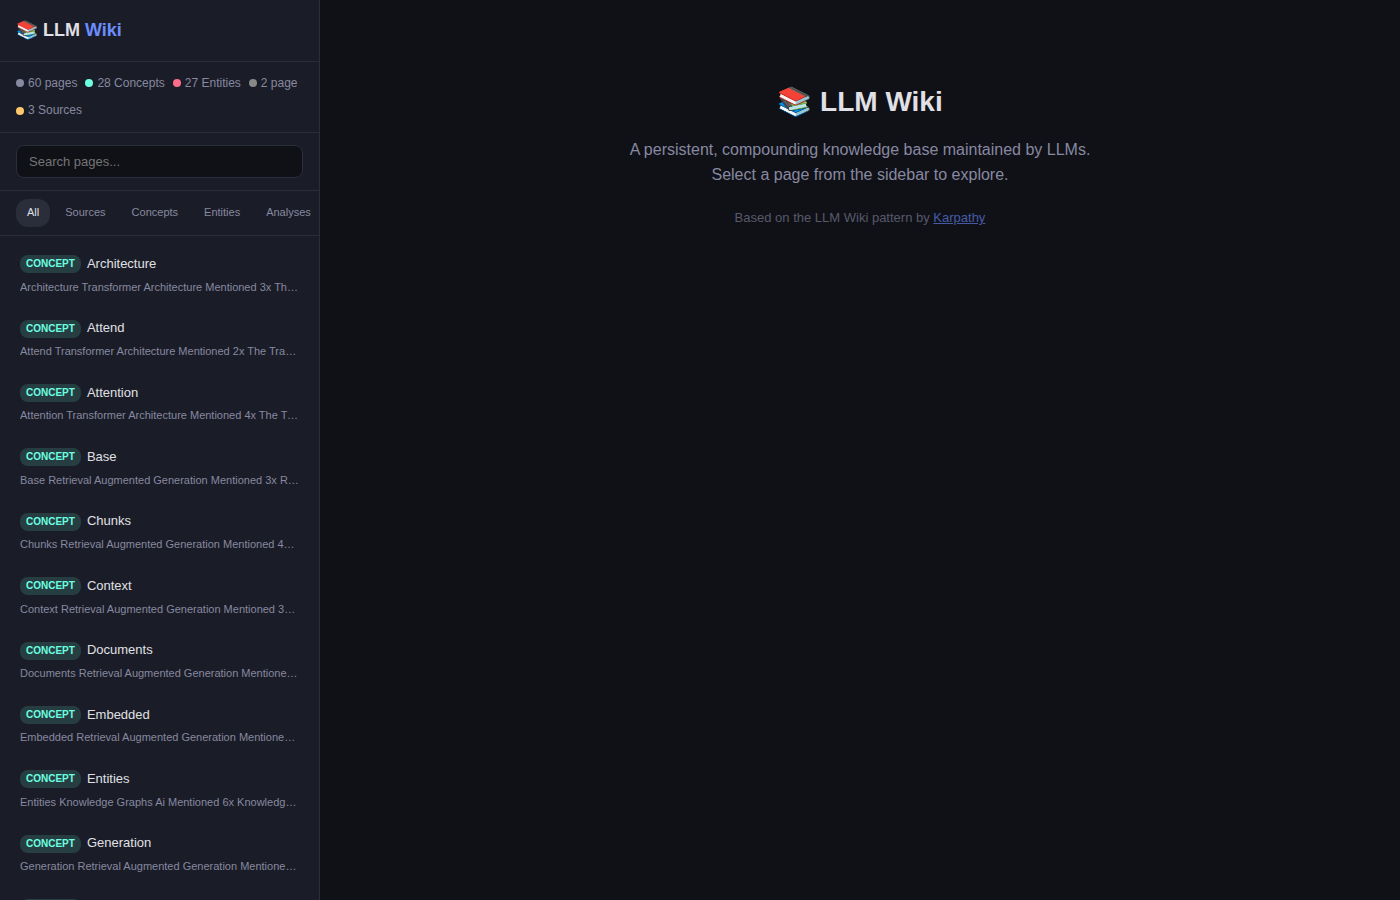Screen dimensions: 1400x900
Task: Open the Embedded concept page
Action: coord(160,725)
